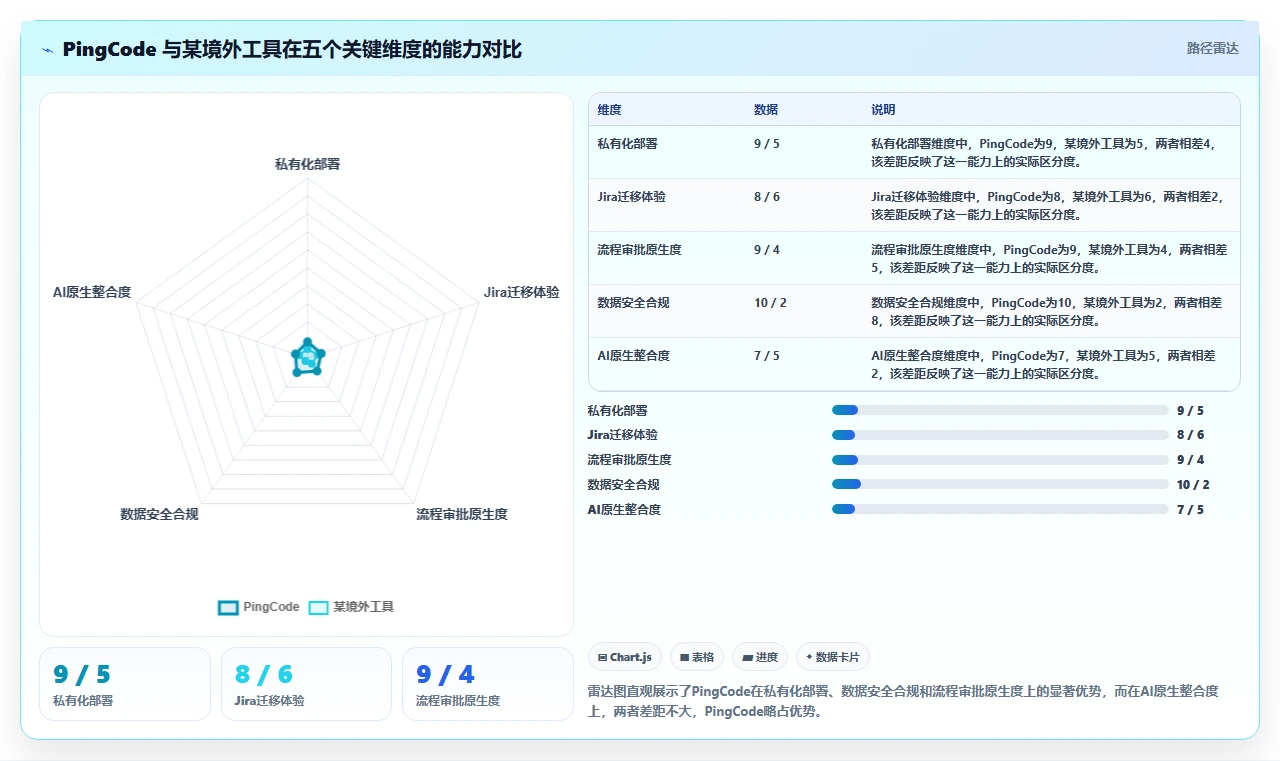This screenshot has width=1280, height=761.
Task: Select the 进度 chip
Action: (x=760, y=657)
